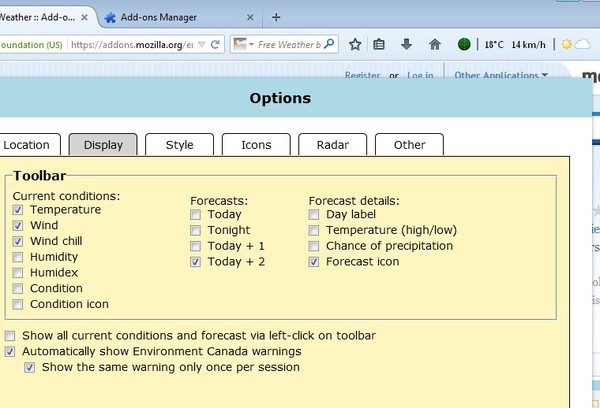
Task: Open the URL history dropdown arrow
Action: pyautogui.click(x=202, y=45)
